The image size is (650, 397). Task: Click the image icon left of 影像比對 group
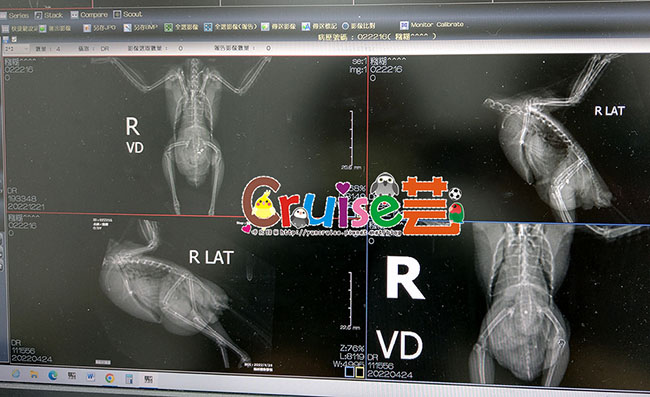[x=265, y=27]
